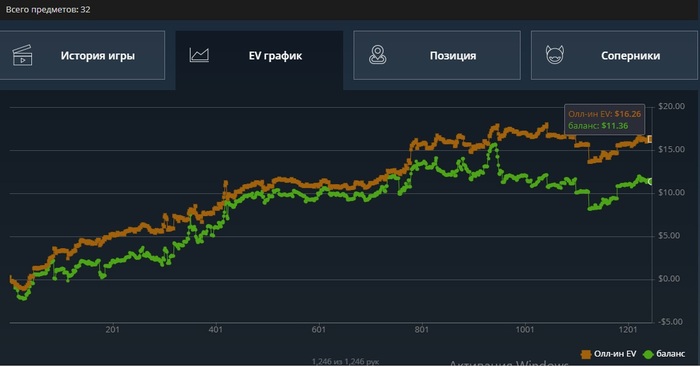Click the -$5.00 y-axis label

[670, 322]
